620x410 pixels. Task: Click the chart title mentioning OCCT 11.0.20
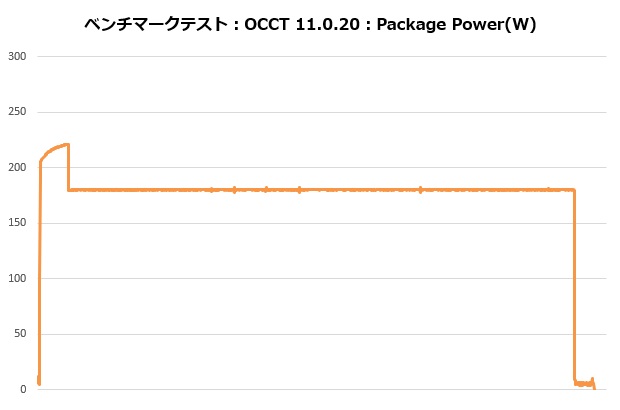point(310,26)
